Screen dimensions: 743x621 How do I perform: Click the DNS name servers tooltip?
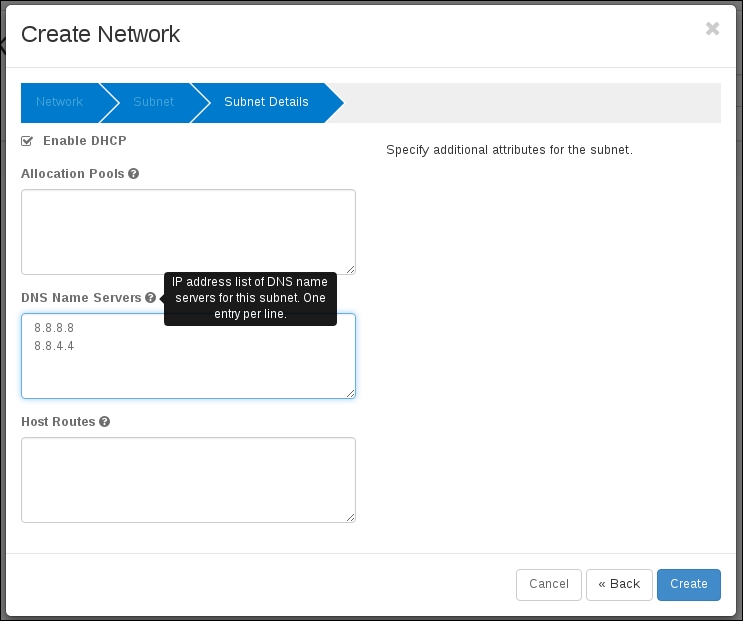pyautogui.click(x=251, y=298)
